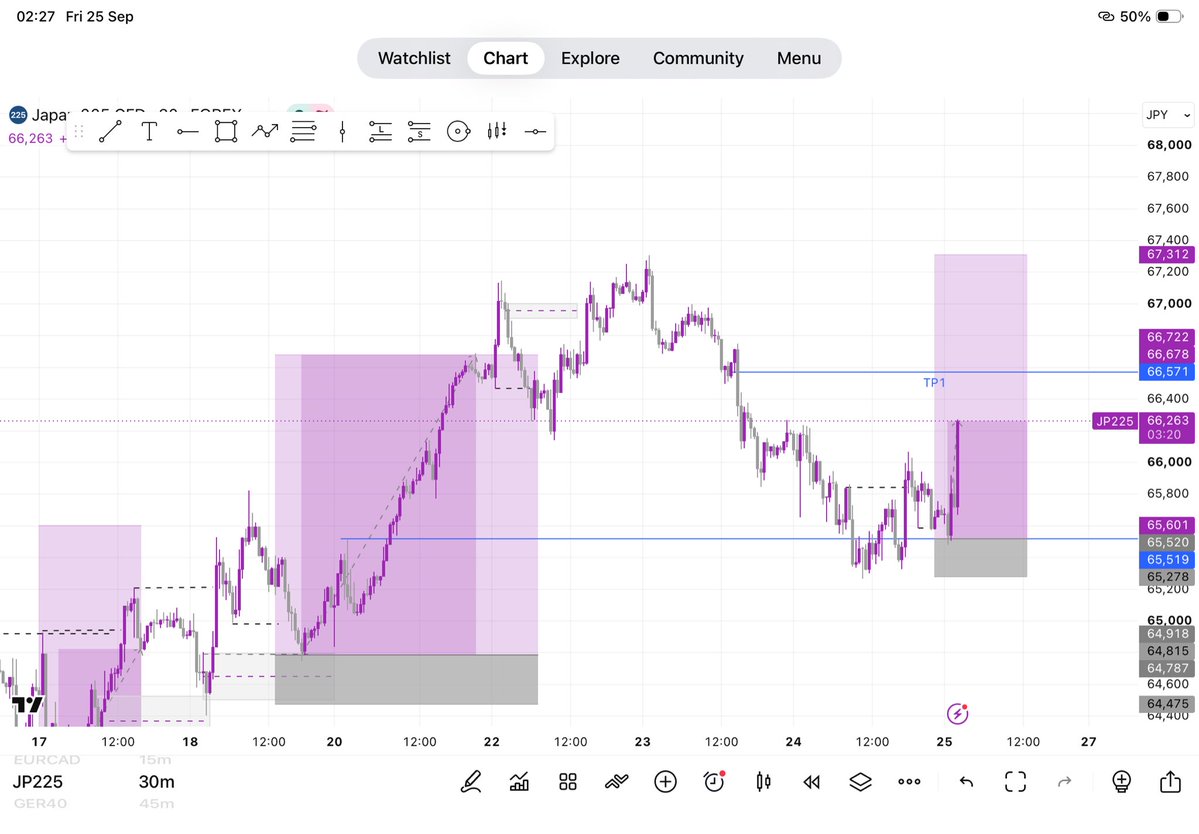Select the TP1 horizontal line label

[x=934, y=382]
